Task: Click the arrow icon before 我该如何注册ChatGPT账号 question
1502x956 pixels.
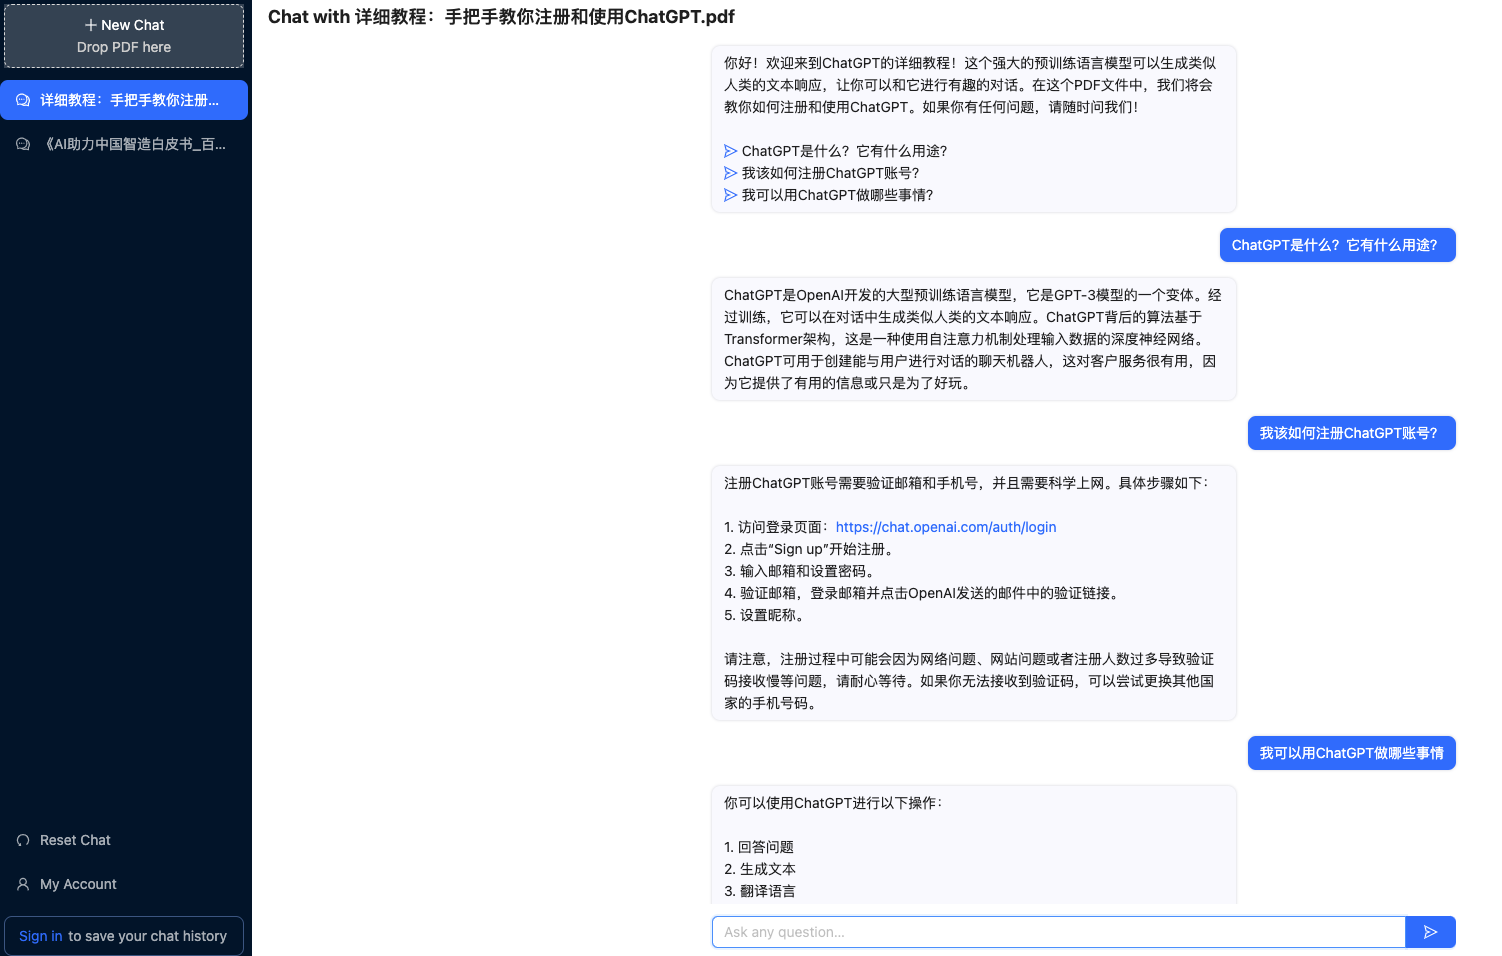Action: tap(731, 173)
